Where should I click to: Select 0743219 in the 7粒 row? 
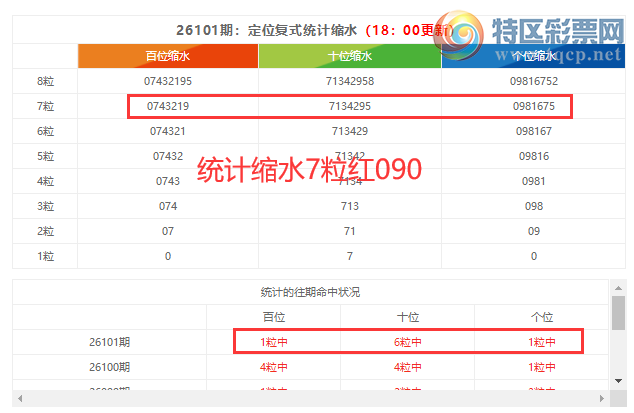click(167, 106)
